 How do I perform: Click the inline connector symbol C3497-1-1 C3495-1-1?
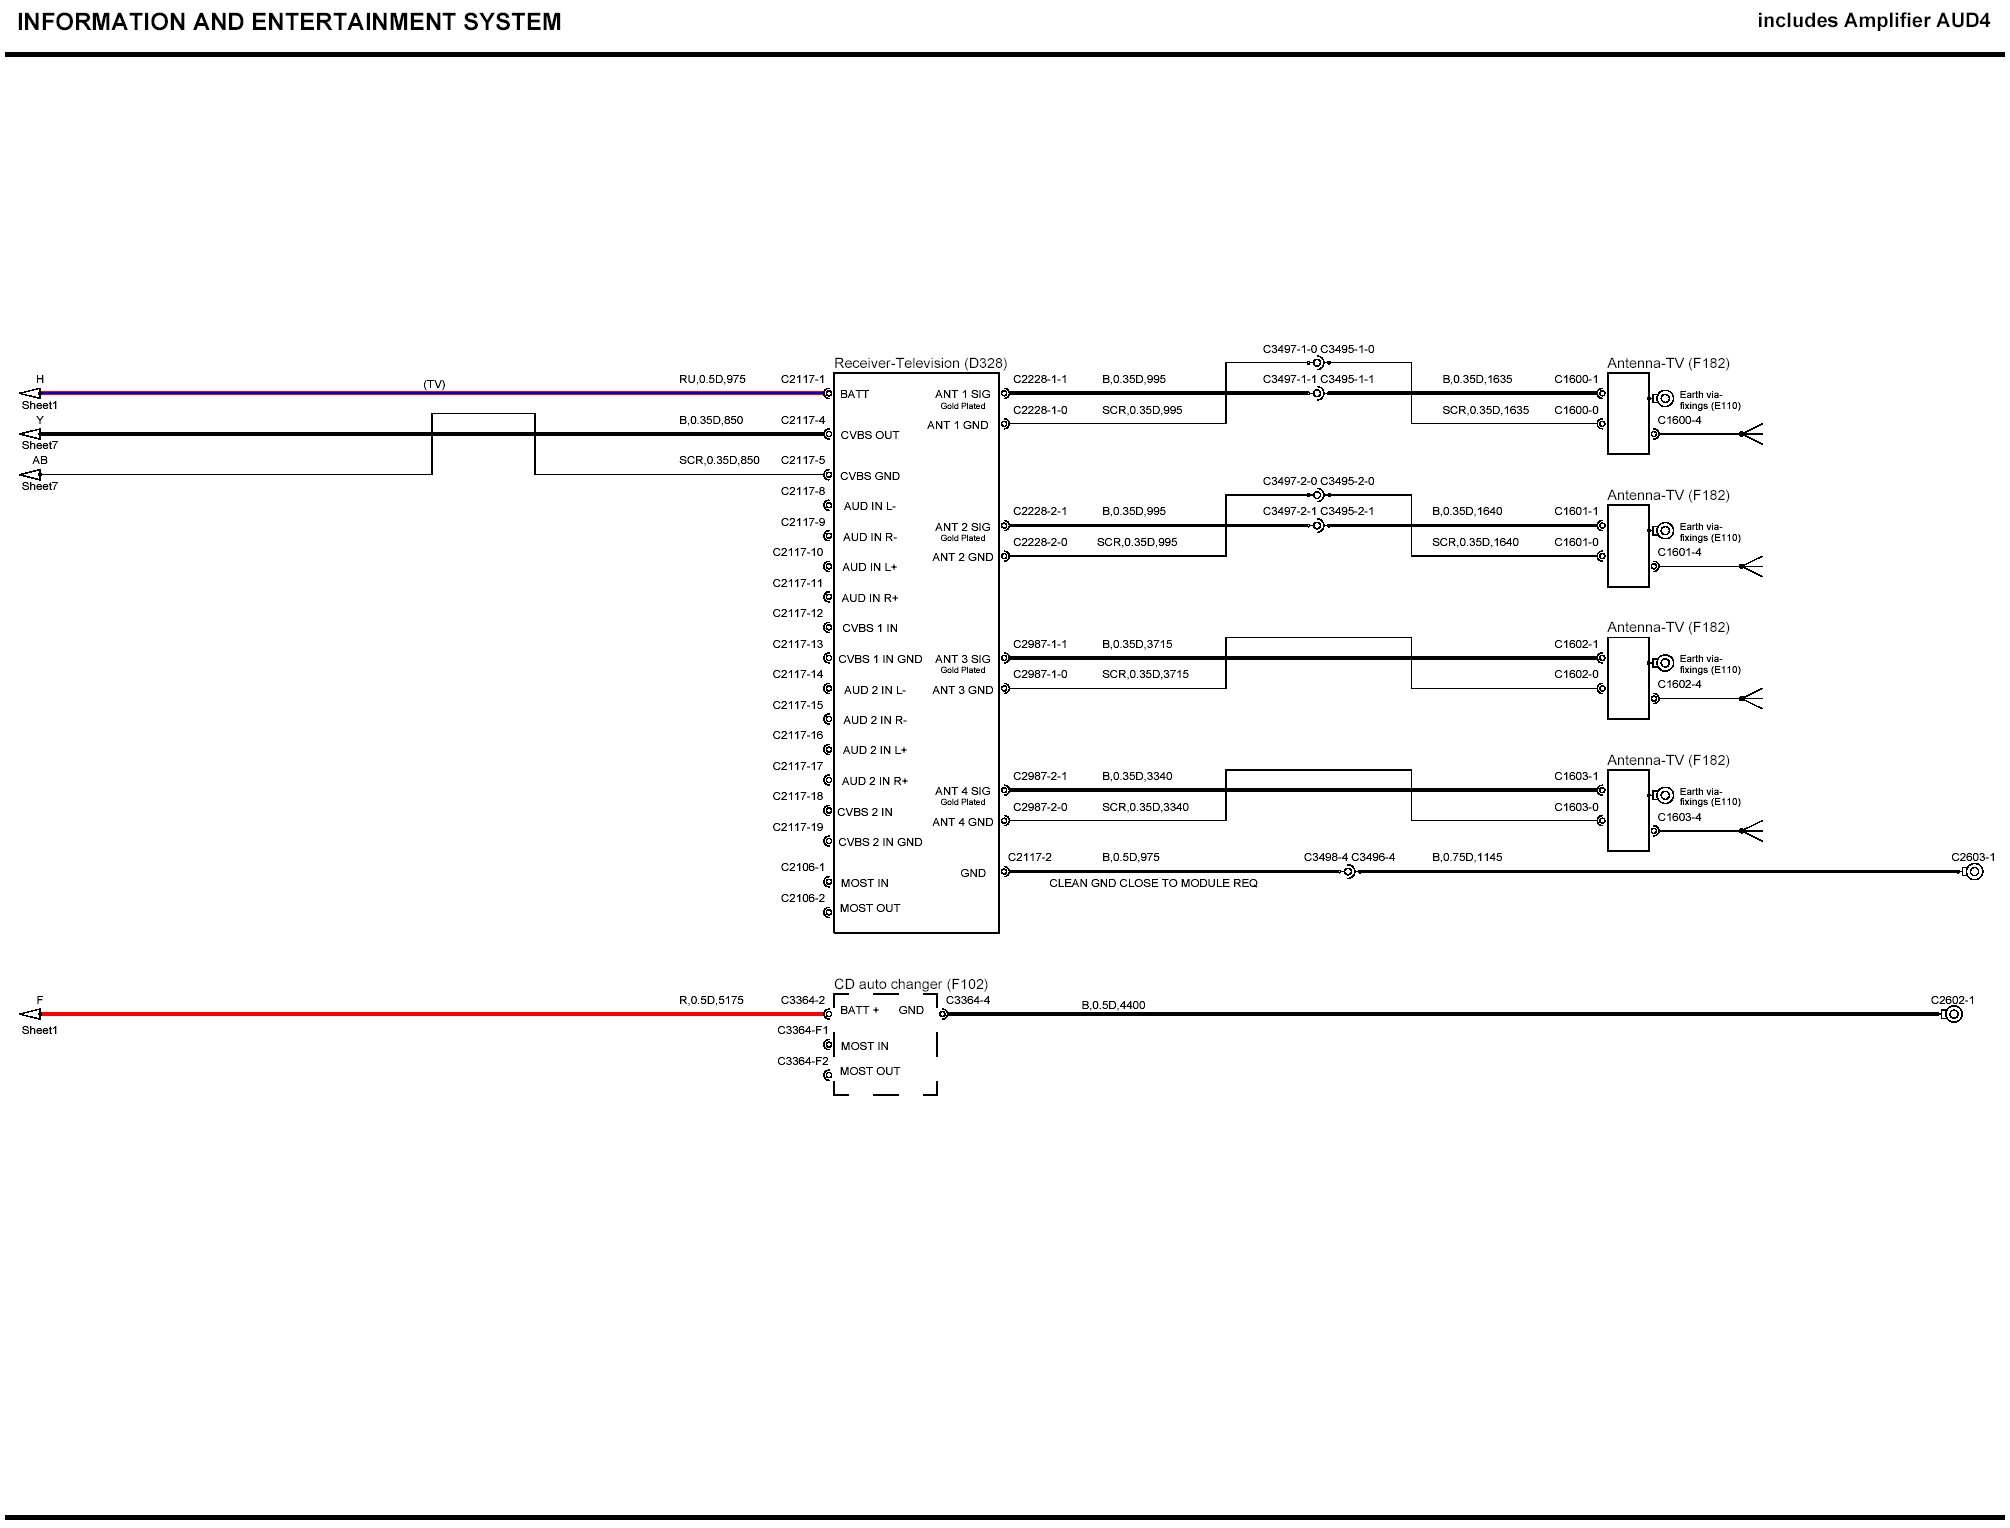(1318, 394)
